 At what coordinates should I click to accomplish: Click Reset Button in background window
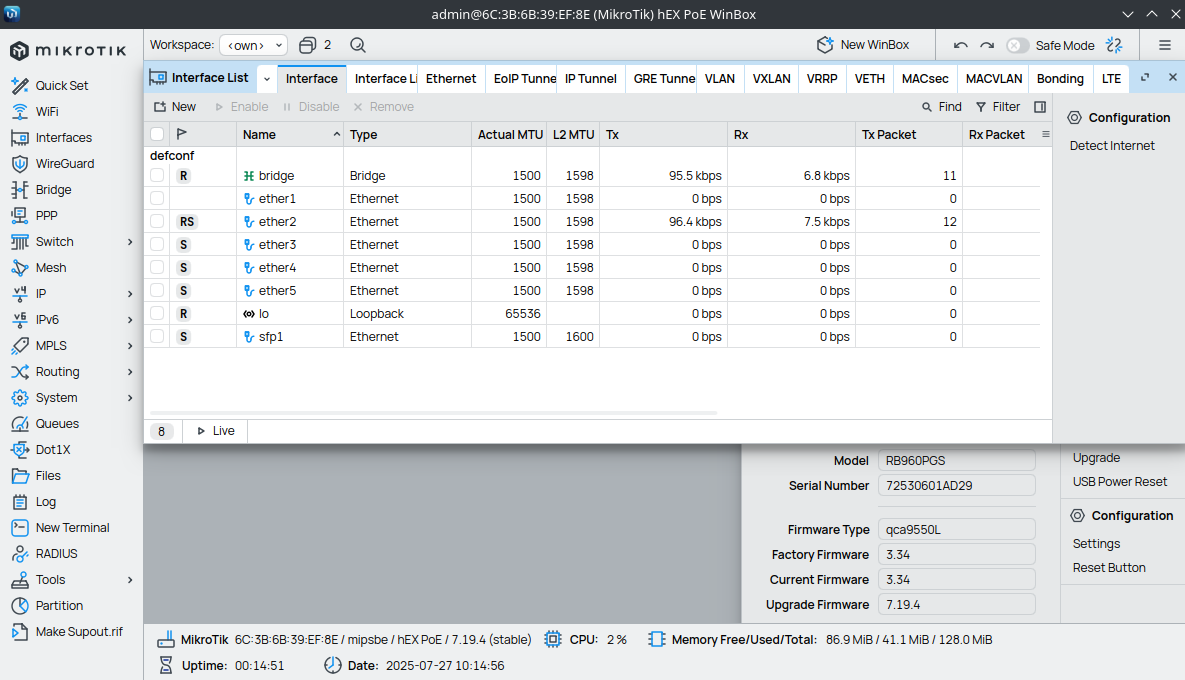(x=1109, y=568)
